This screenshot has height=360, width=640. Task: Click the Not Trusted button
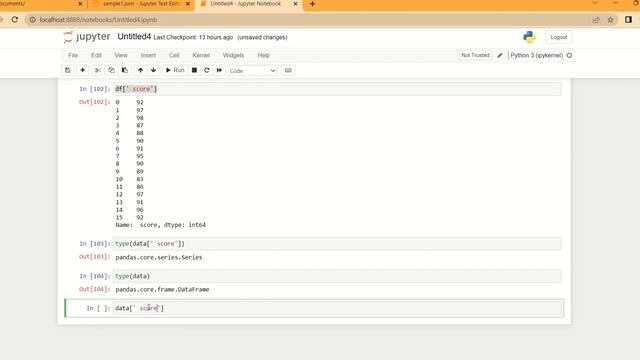tap(475, 55)
